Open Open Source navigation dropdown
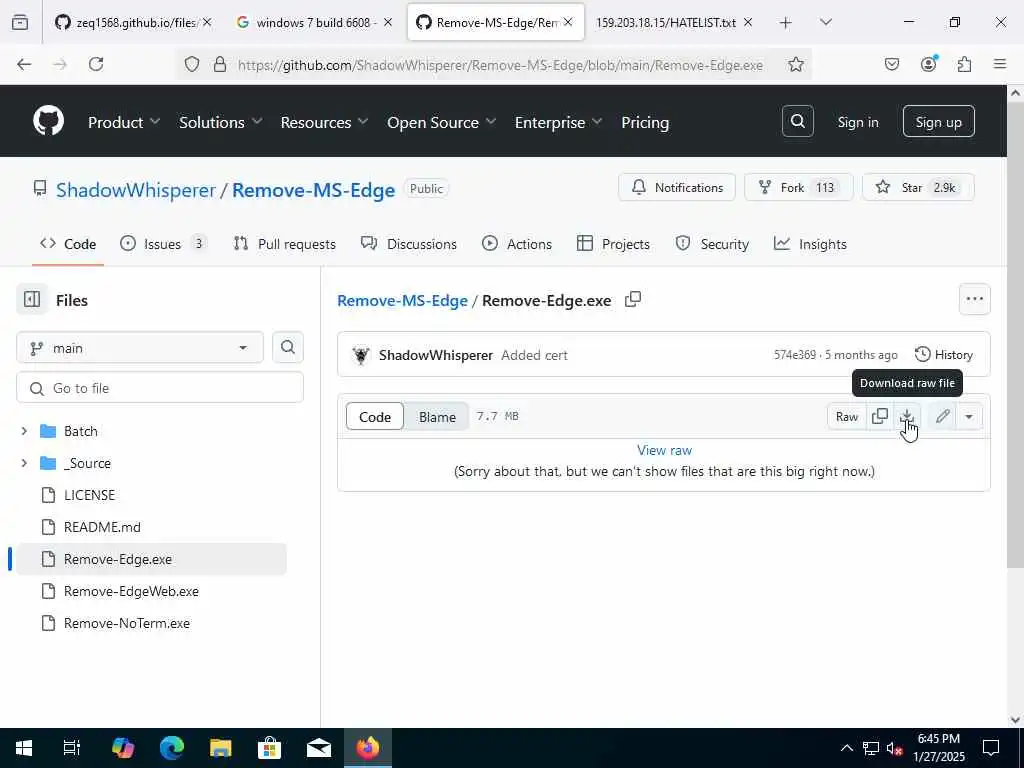1024x768 pixels. tap(441, 122)
